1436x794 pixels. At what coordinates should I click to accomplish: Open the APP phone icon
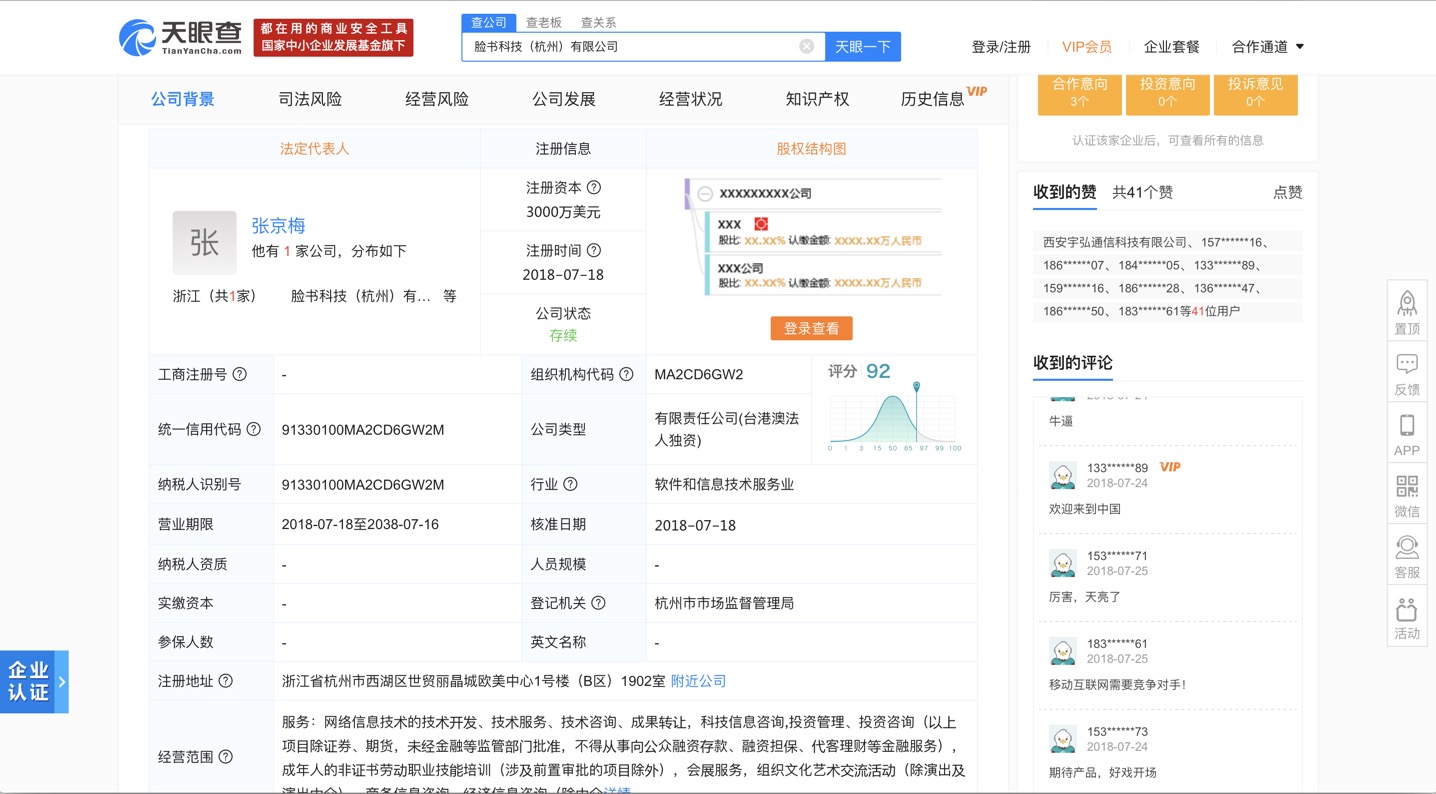1407,425
